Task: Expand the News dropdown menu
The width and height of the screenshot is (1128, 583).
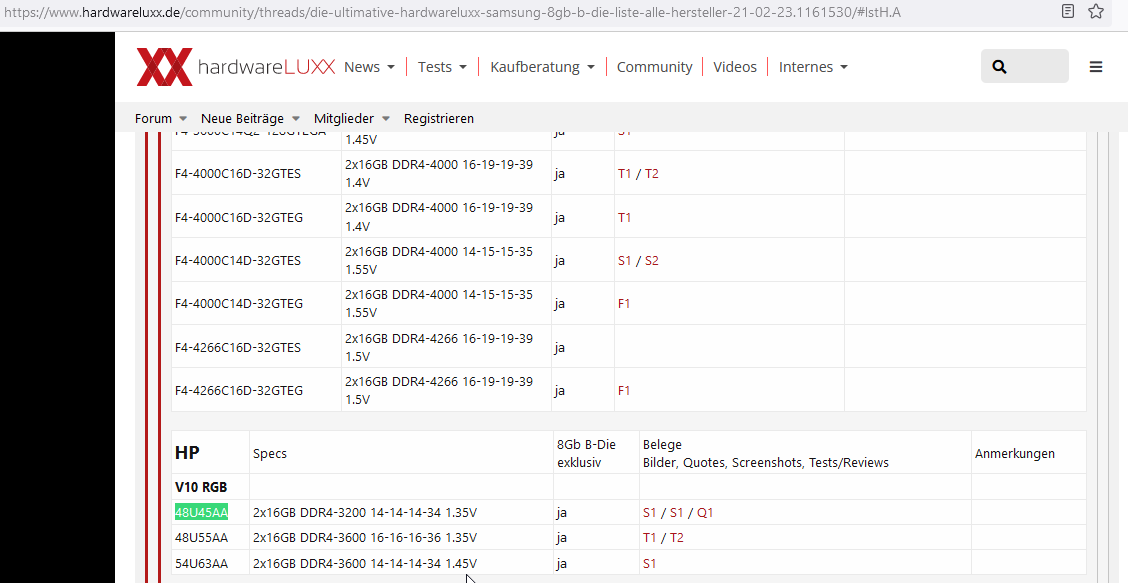Action: [391, 67]
